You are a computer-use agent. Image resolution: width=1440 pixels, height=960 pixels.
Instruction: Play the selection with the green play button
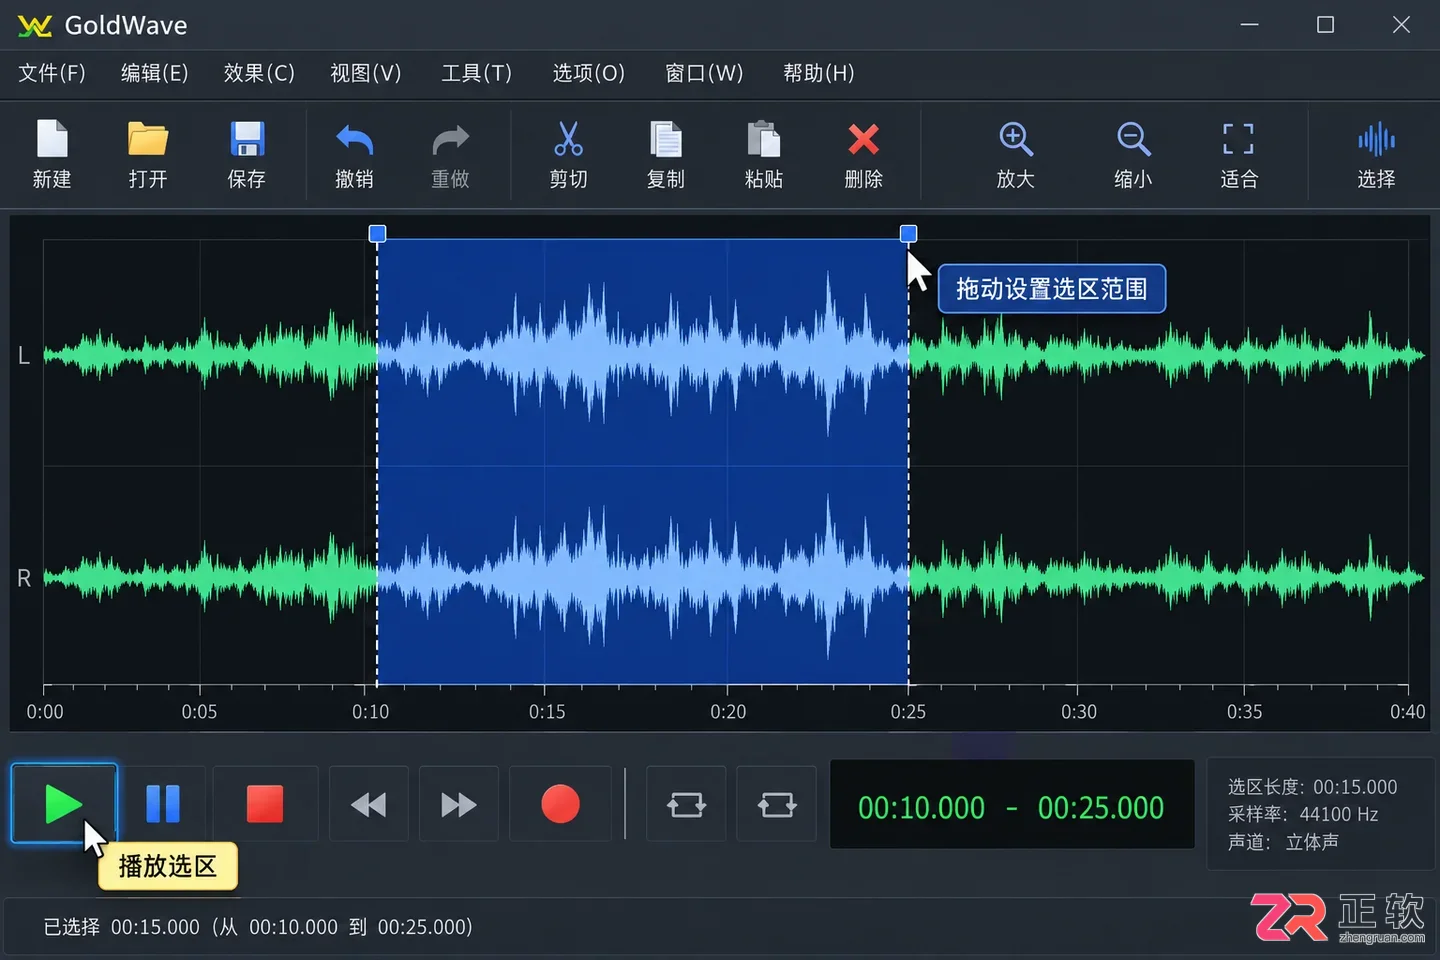tap(64, 804)
